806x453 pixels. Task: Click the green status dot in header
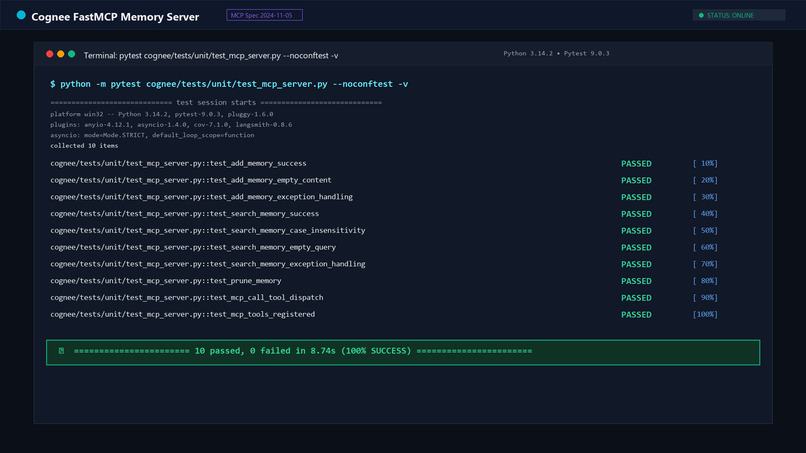tap(701, 15)
